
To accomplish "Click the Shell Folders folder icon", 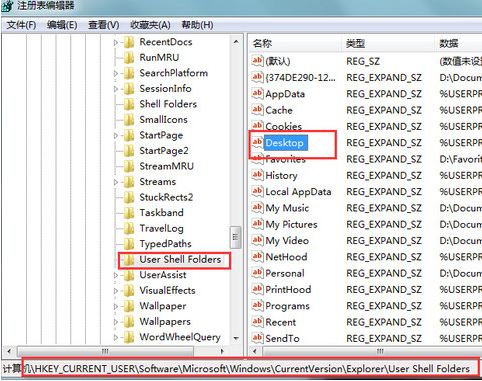I will click(129, 104).
